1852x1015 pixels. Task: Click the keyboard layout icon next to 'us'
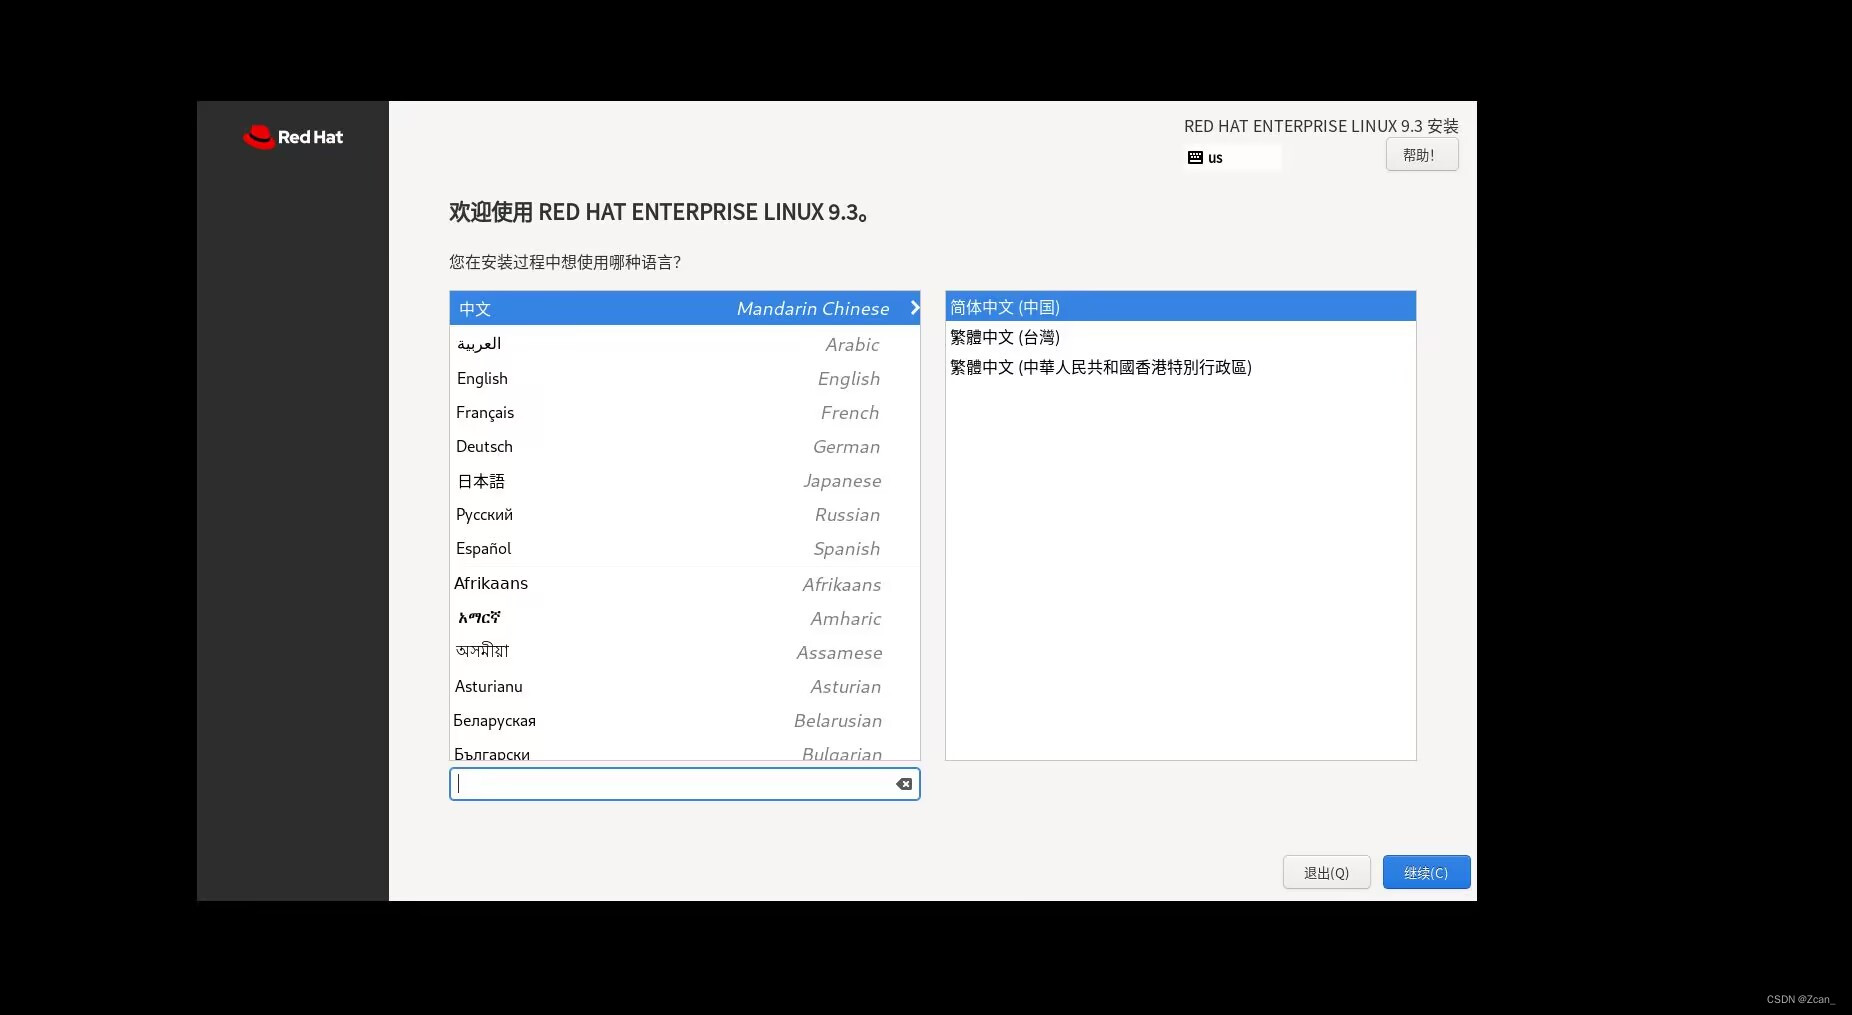point(1195,157)
